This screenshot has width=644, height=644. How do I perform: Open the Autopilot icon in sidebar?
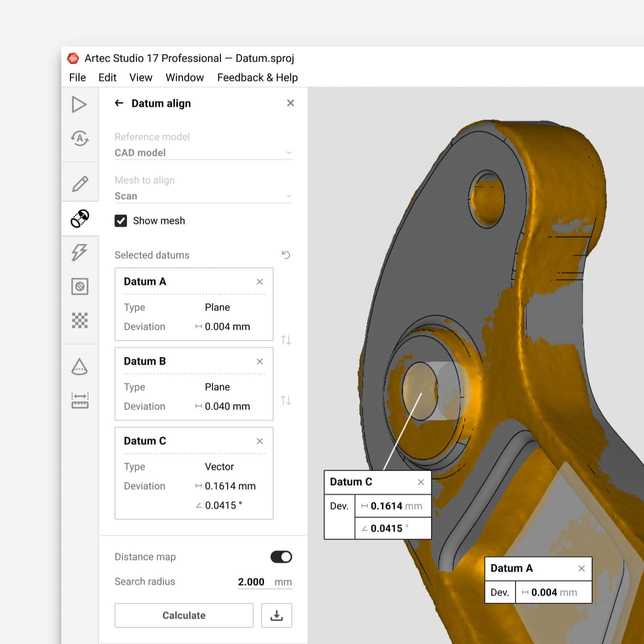[x=80, y=138]
